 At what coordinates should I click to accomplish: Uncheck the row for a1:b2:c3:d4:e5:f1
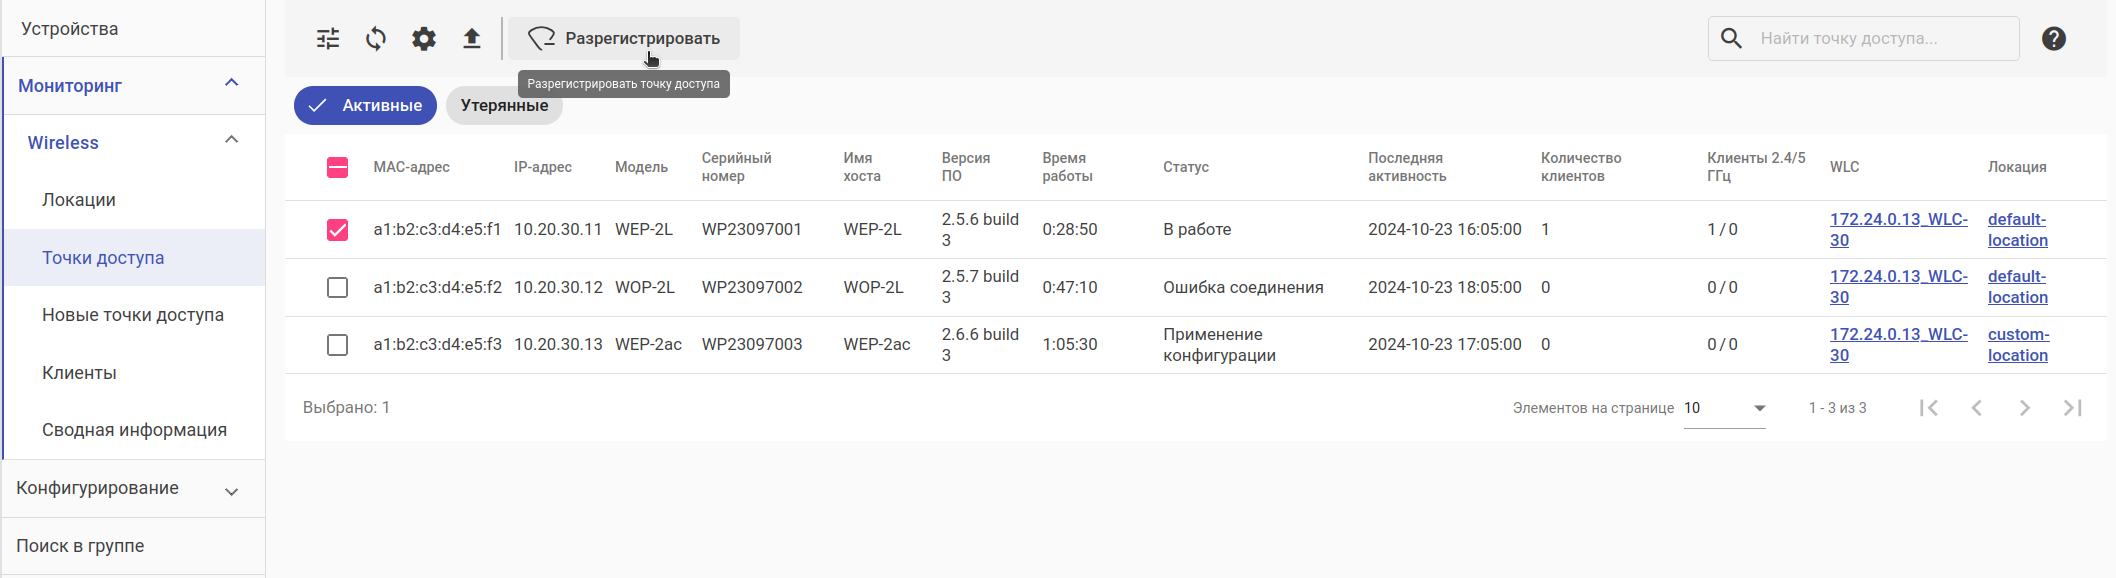coord(338,230)
